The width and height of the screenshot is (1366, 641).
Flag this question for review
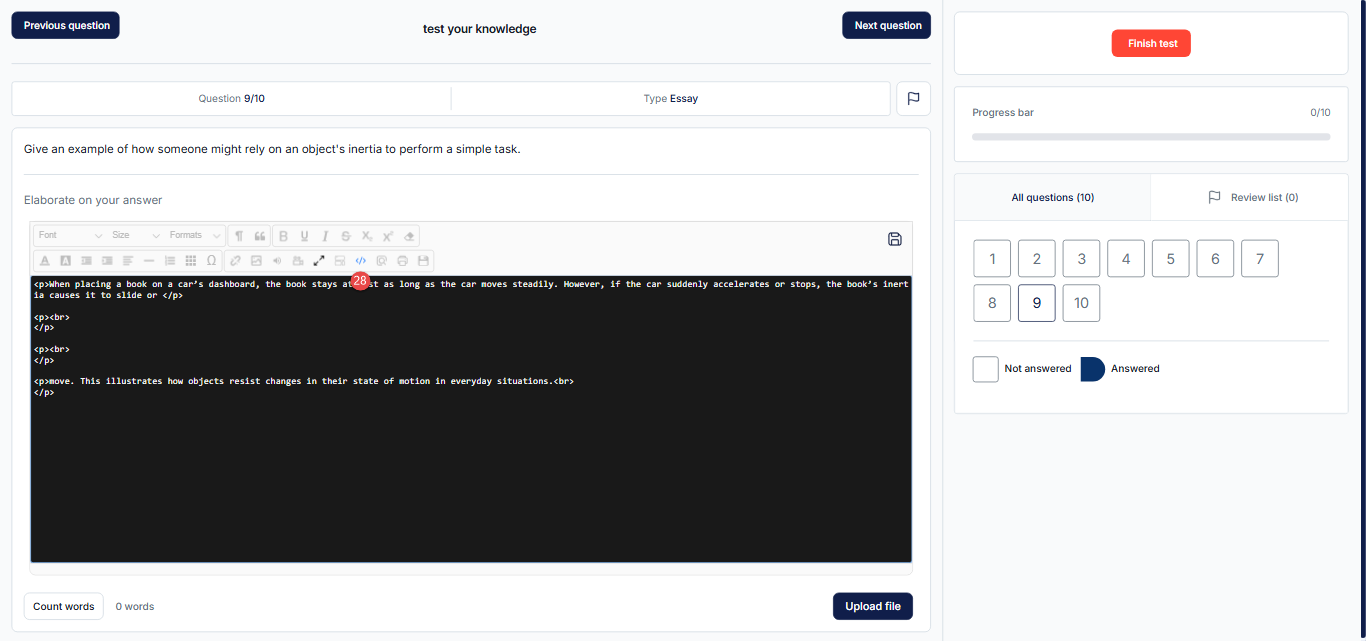(913, 99)
